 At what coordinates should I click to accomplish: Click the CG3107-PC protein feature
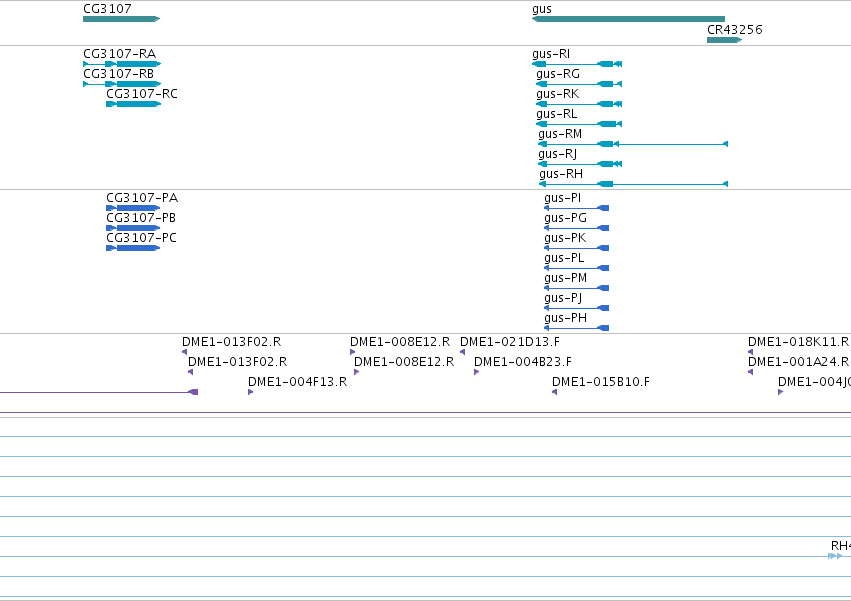133,248
